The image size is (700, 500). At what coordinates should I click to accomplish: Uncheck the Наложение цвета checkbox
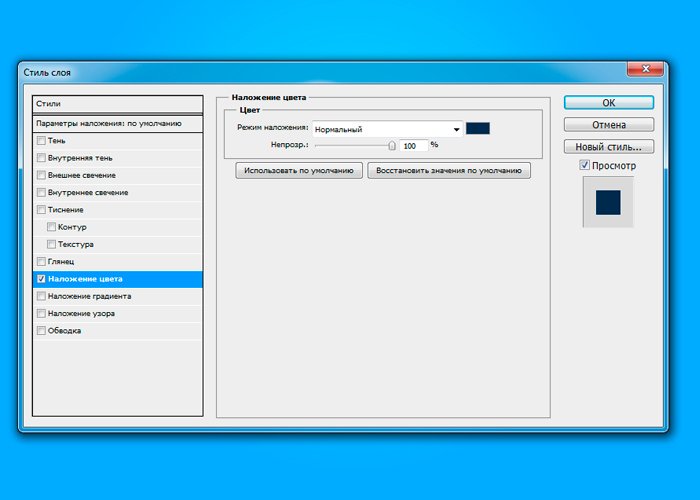coord(41,279)
